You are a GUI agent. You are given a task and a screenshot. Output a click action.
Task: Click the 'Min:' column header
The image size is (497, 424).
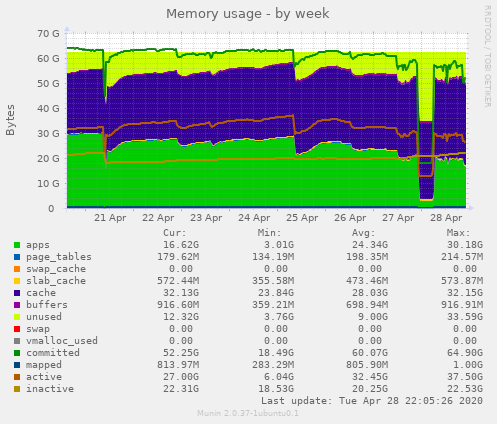(x=270, y=233)
